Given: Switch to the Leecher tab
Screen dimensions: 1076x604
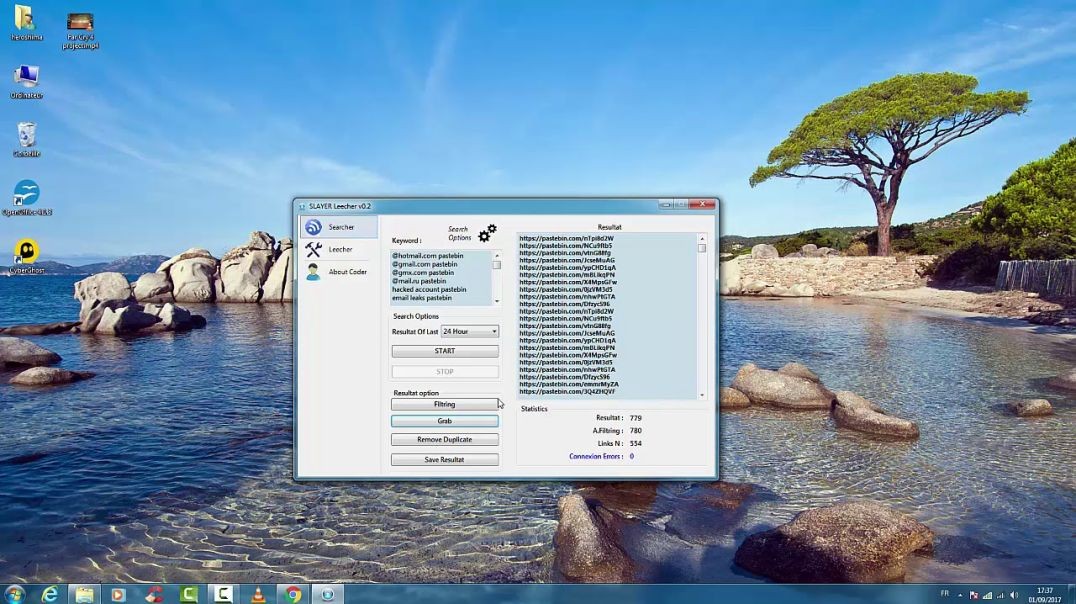Looking at the screenshot, I should tap(339, 250).
